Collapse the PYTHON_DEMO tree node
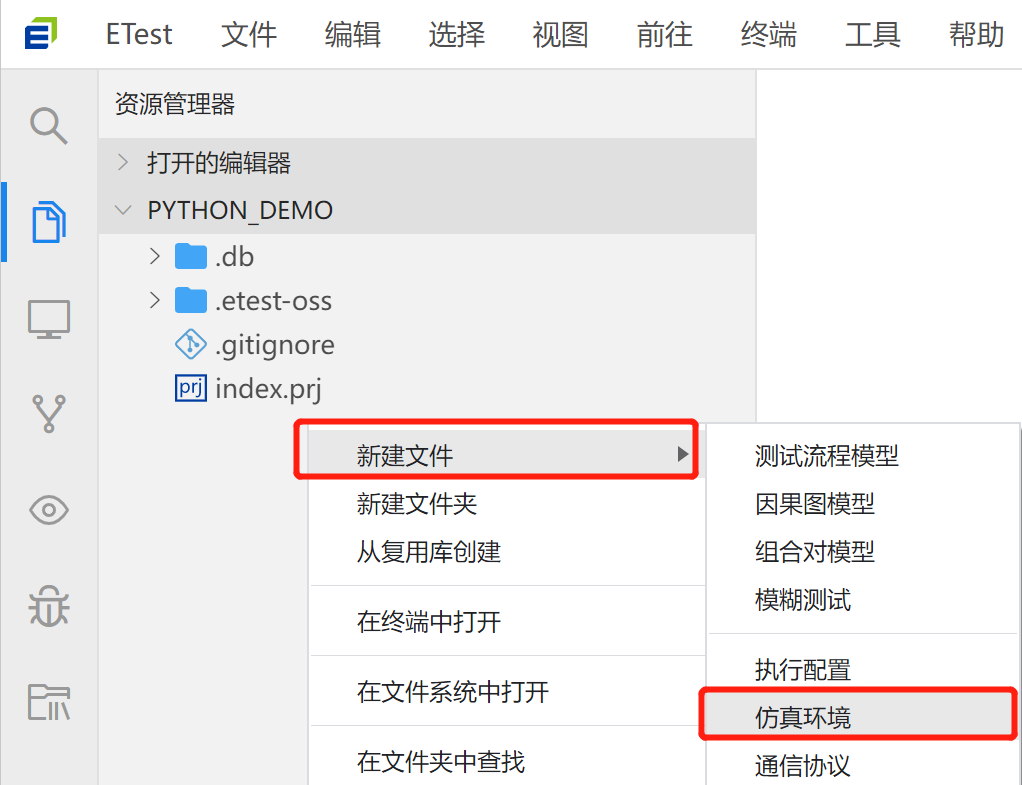The image size is (1022, 785). [x=122, y=210]
